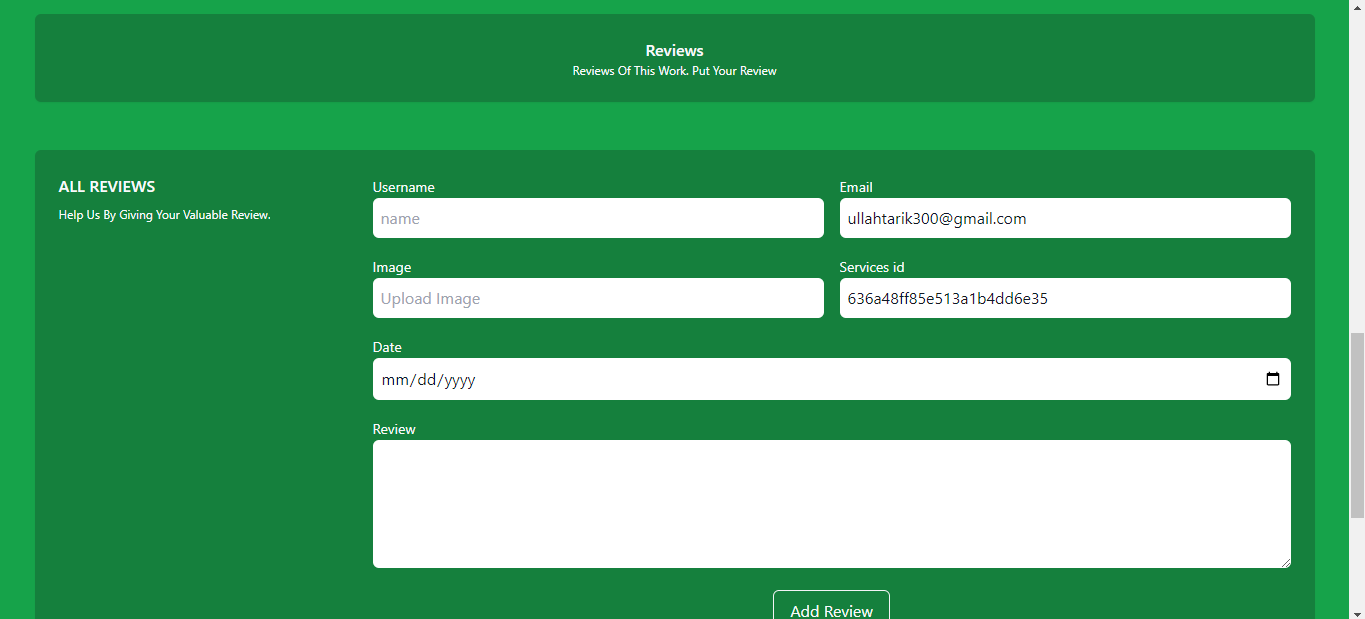Viewport: 1365px width, 619px height.
Task: Select the day segment of the Date field
Action: [427, 380]
